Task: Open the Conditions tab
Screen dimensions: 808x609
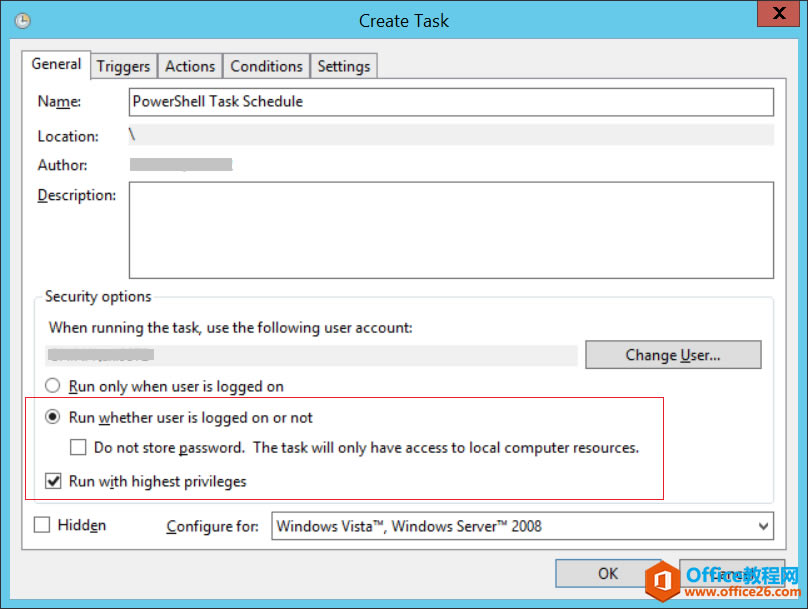Action: coord(265,65)
